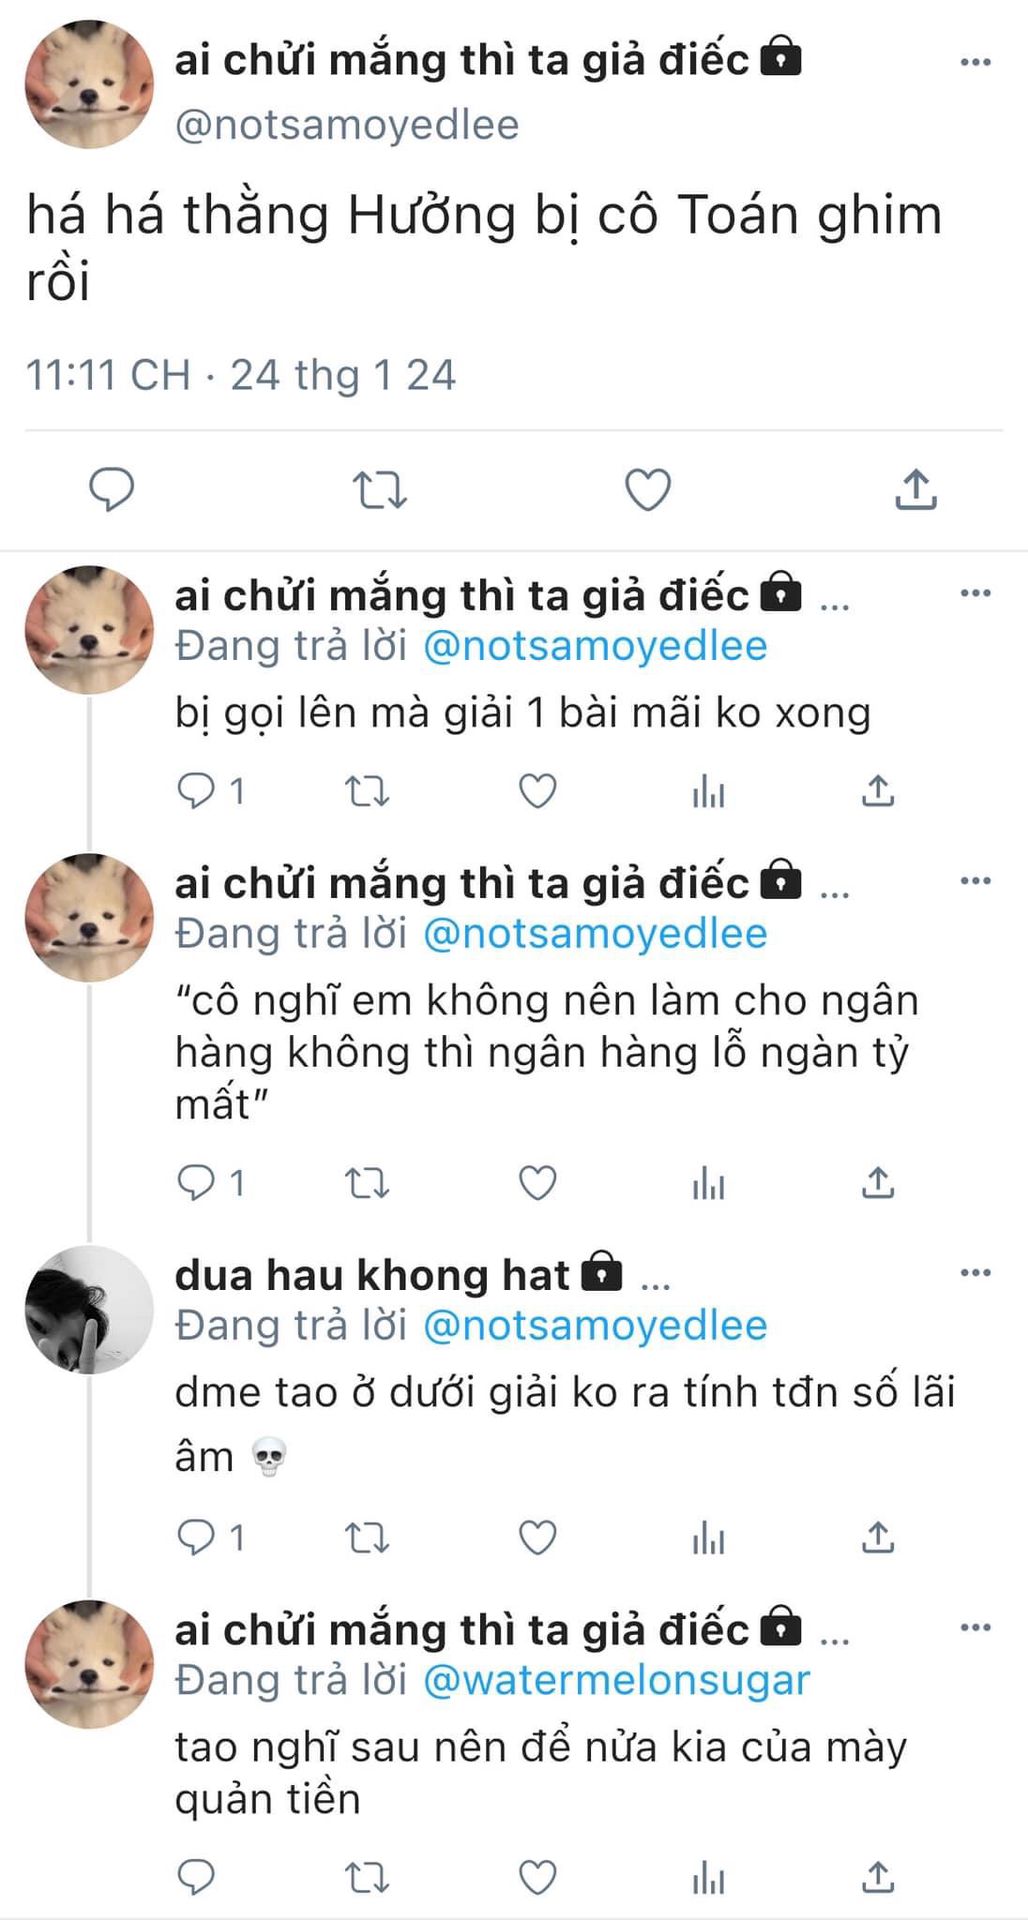Open more options on the main tweet
1028x1920 pixels.
pyautogui.click(x=975, y=62)
